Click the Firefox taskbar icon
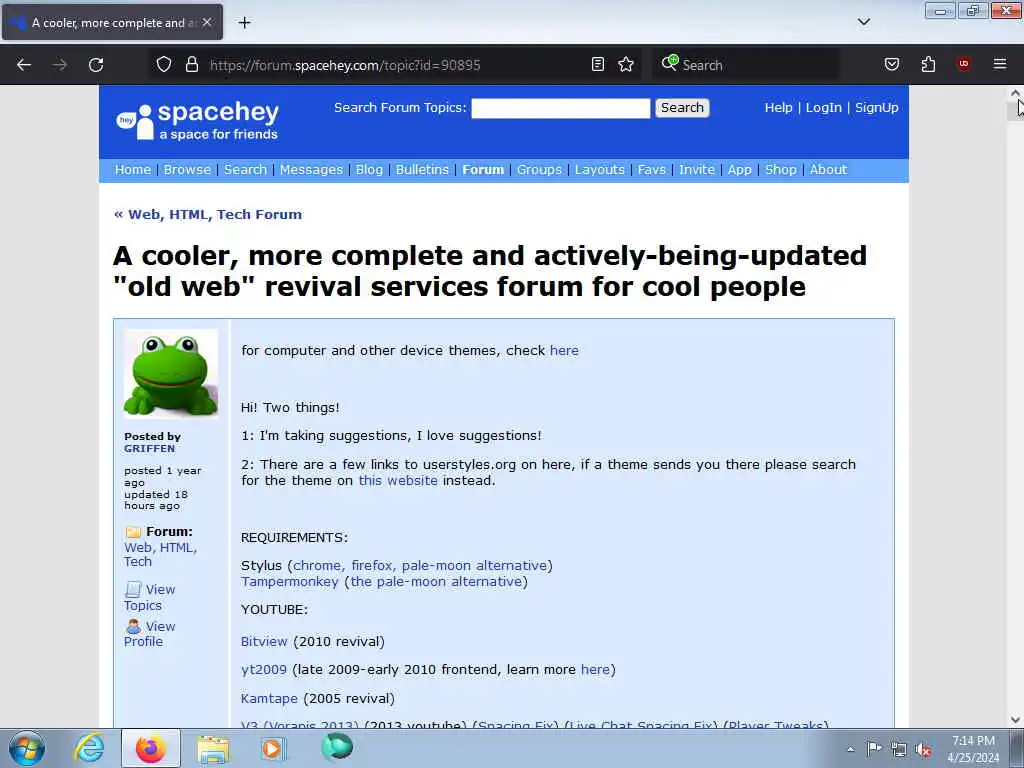 pyautogui.click(x=151, y=748)
